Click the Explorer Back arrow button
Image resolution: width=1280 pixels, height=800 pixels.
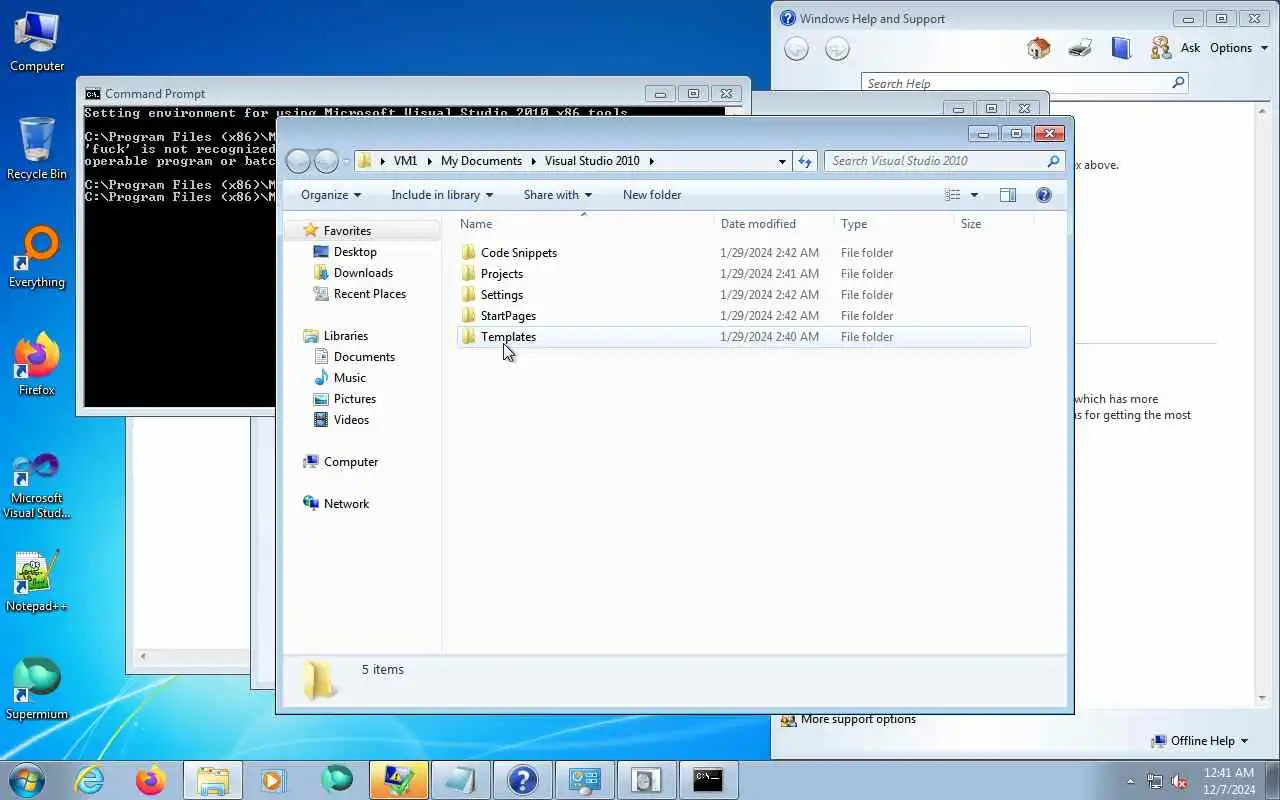(298, 161)
